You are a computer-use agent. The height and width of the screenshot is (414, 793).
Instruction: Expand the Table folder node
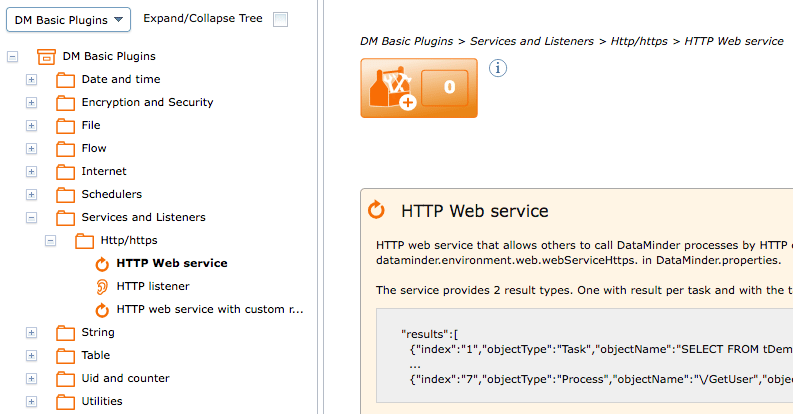[31, 356]
